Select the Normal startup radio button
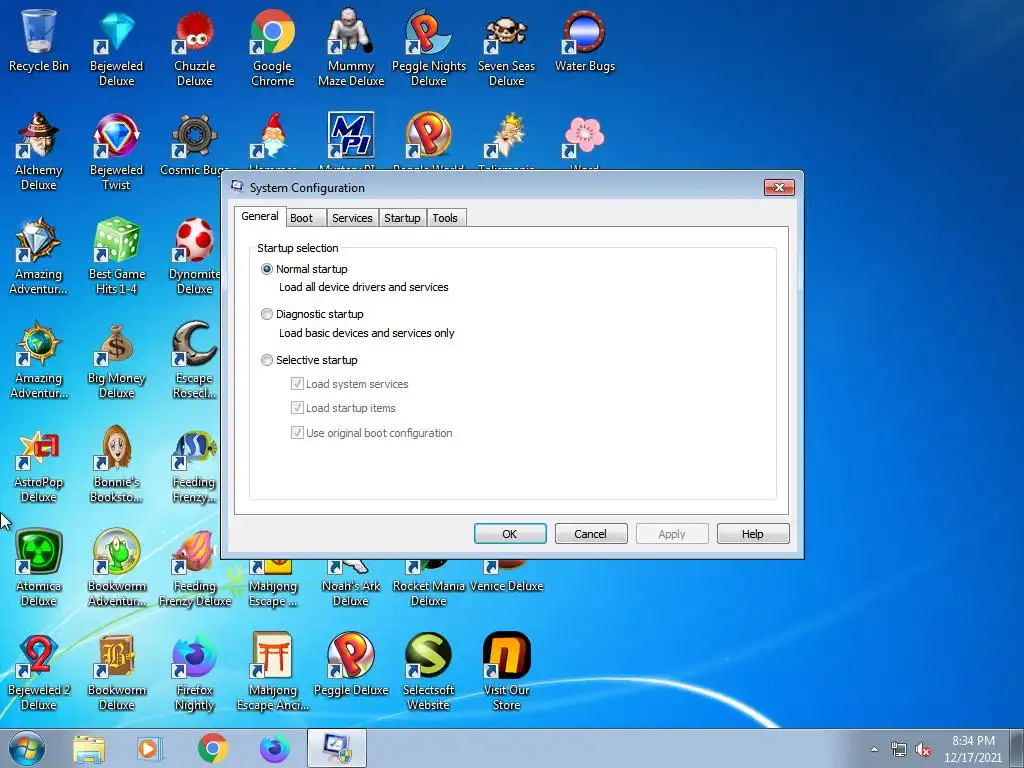Viewport: 1024px width, 768px height. (266, 269)
